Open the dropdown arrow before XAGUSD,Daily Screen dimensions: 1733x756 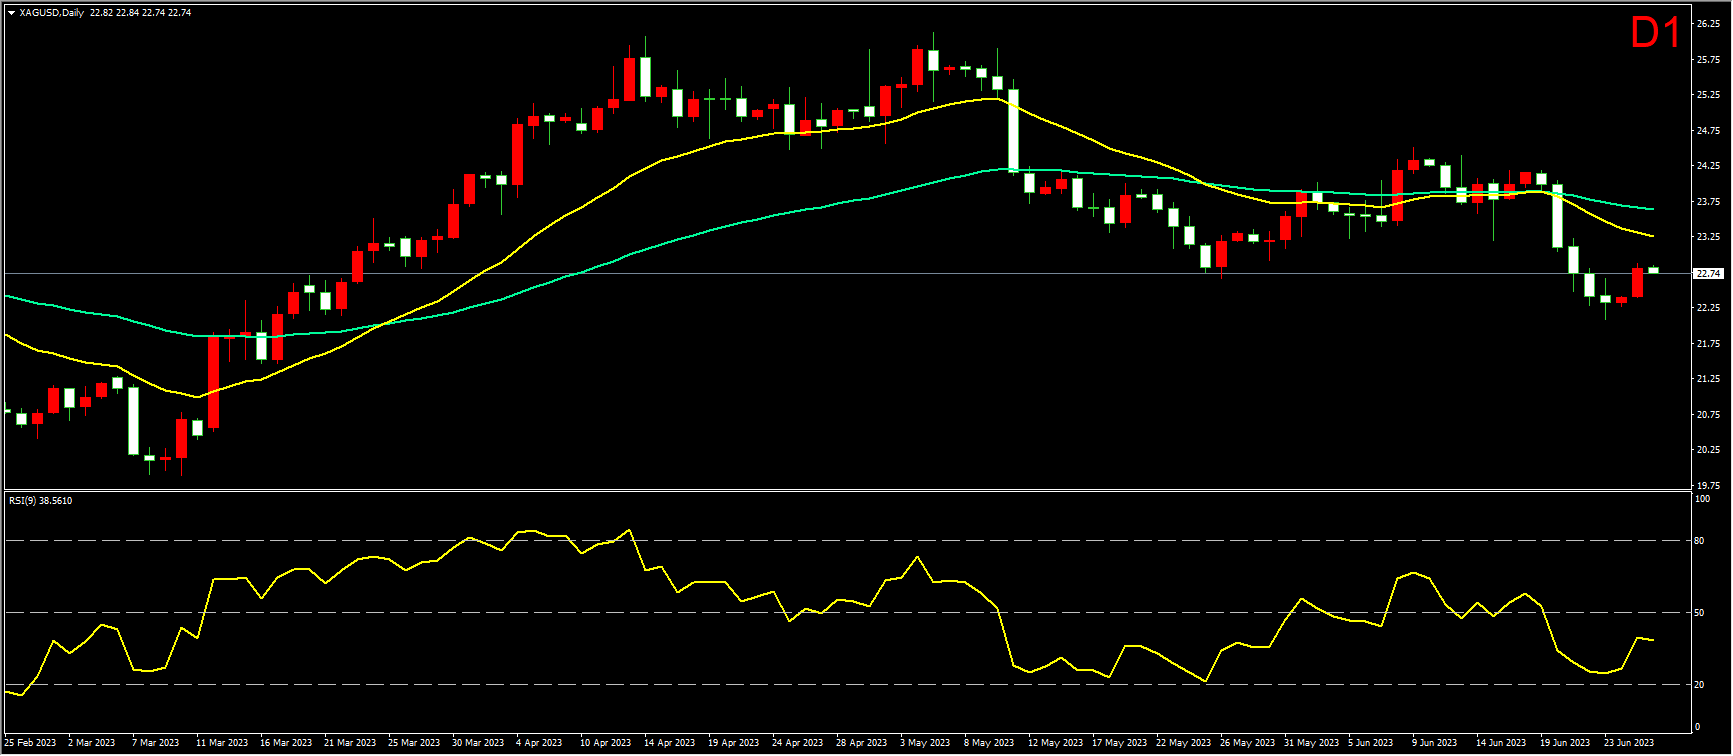click(x=11, y=13)
